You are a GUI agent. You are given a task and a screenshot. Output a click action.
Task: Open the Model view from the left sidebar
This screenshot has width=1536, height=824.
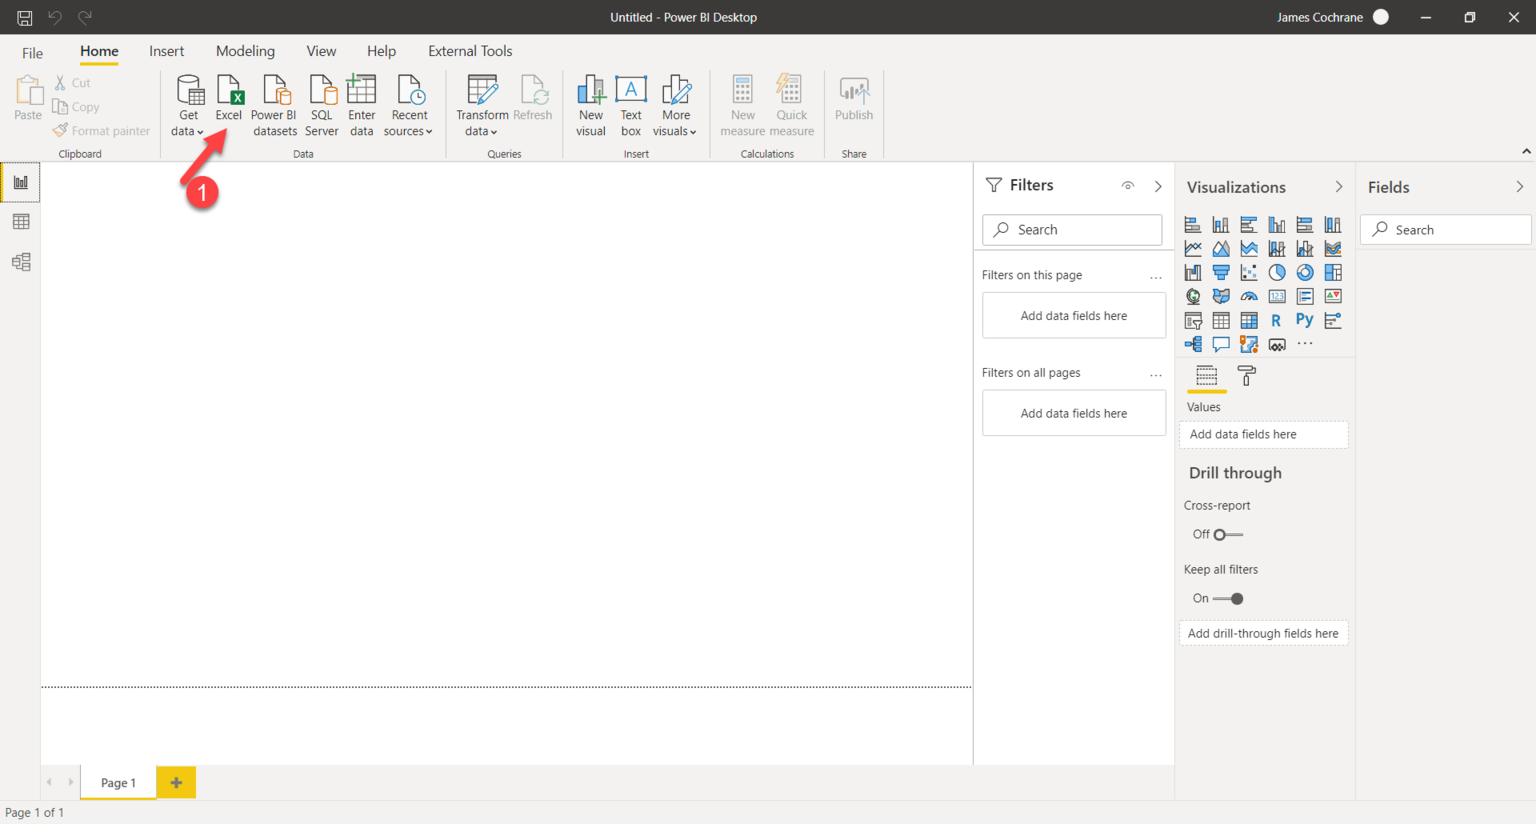[21, 262]
